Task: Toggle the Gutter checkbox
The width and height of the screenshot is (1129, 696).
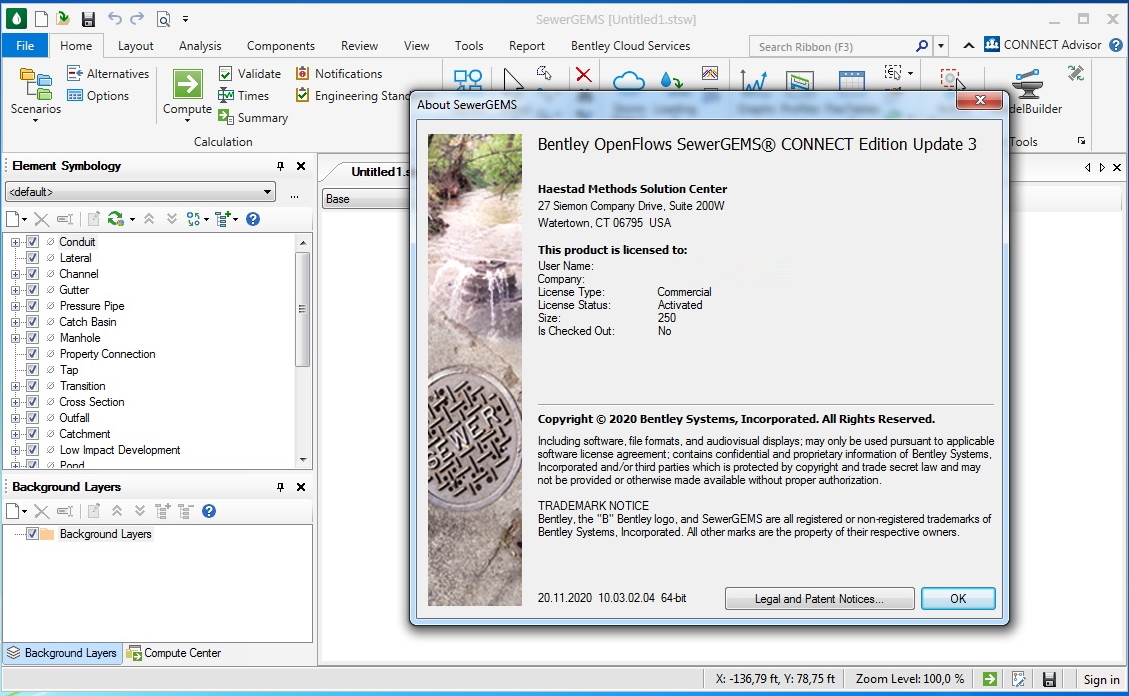Action: [x=32, y=290]
